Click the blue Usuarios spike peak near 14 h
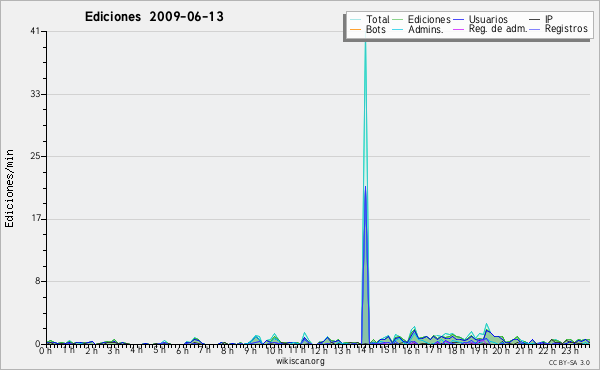600x370 pixels. 365,187
